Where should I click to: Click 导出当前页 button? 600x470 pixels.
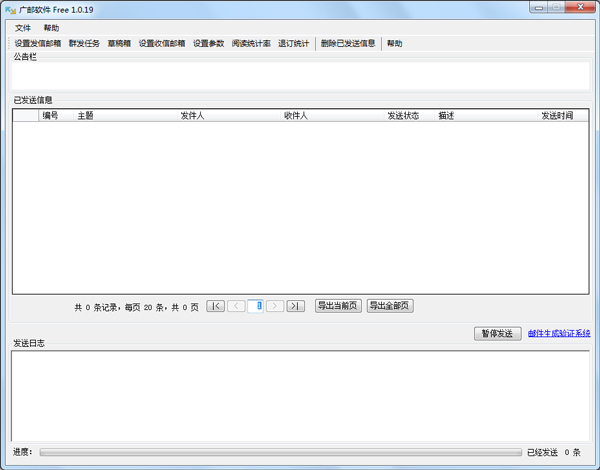[338, 306]
